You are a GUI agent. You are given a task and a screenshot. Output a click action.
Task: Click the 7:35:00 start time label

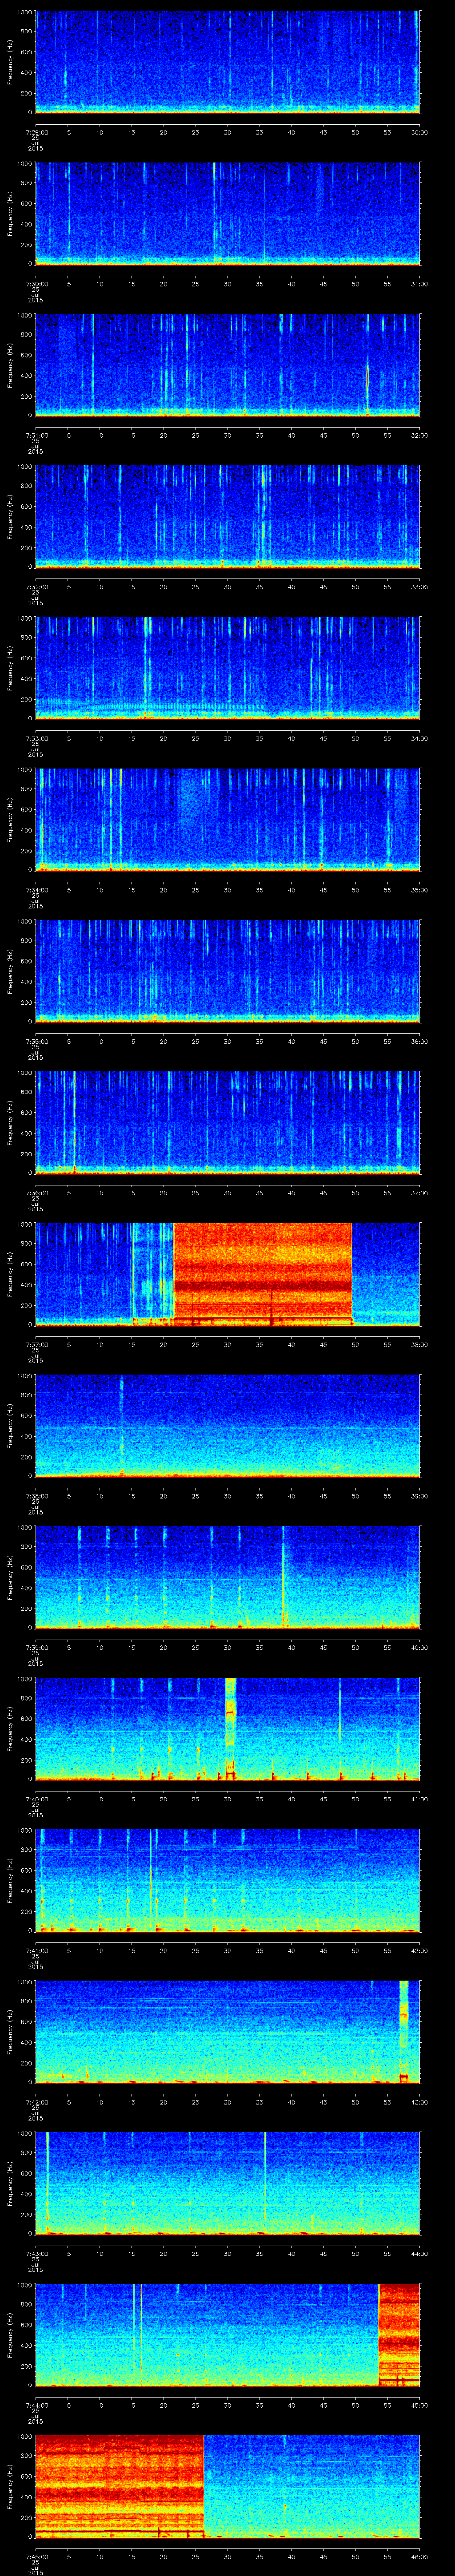coord(36,1041)
